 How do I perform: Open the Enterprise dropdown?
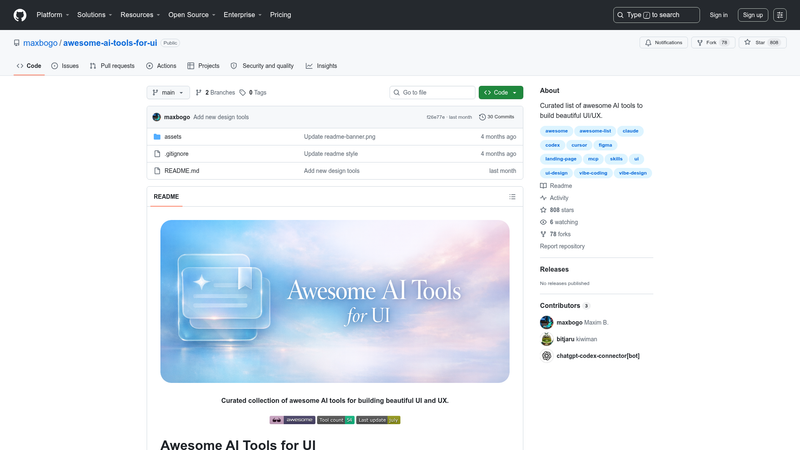[242, 15]
